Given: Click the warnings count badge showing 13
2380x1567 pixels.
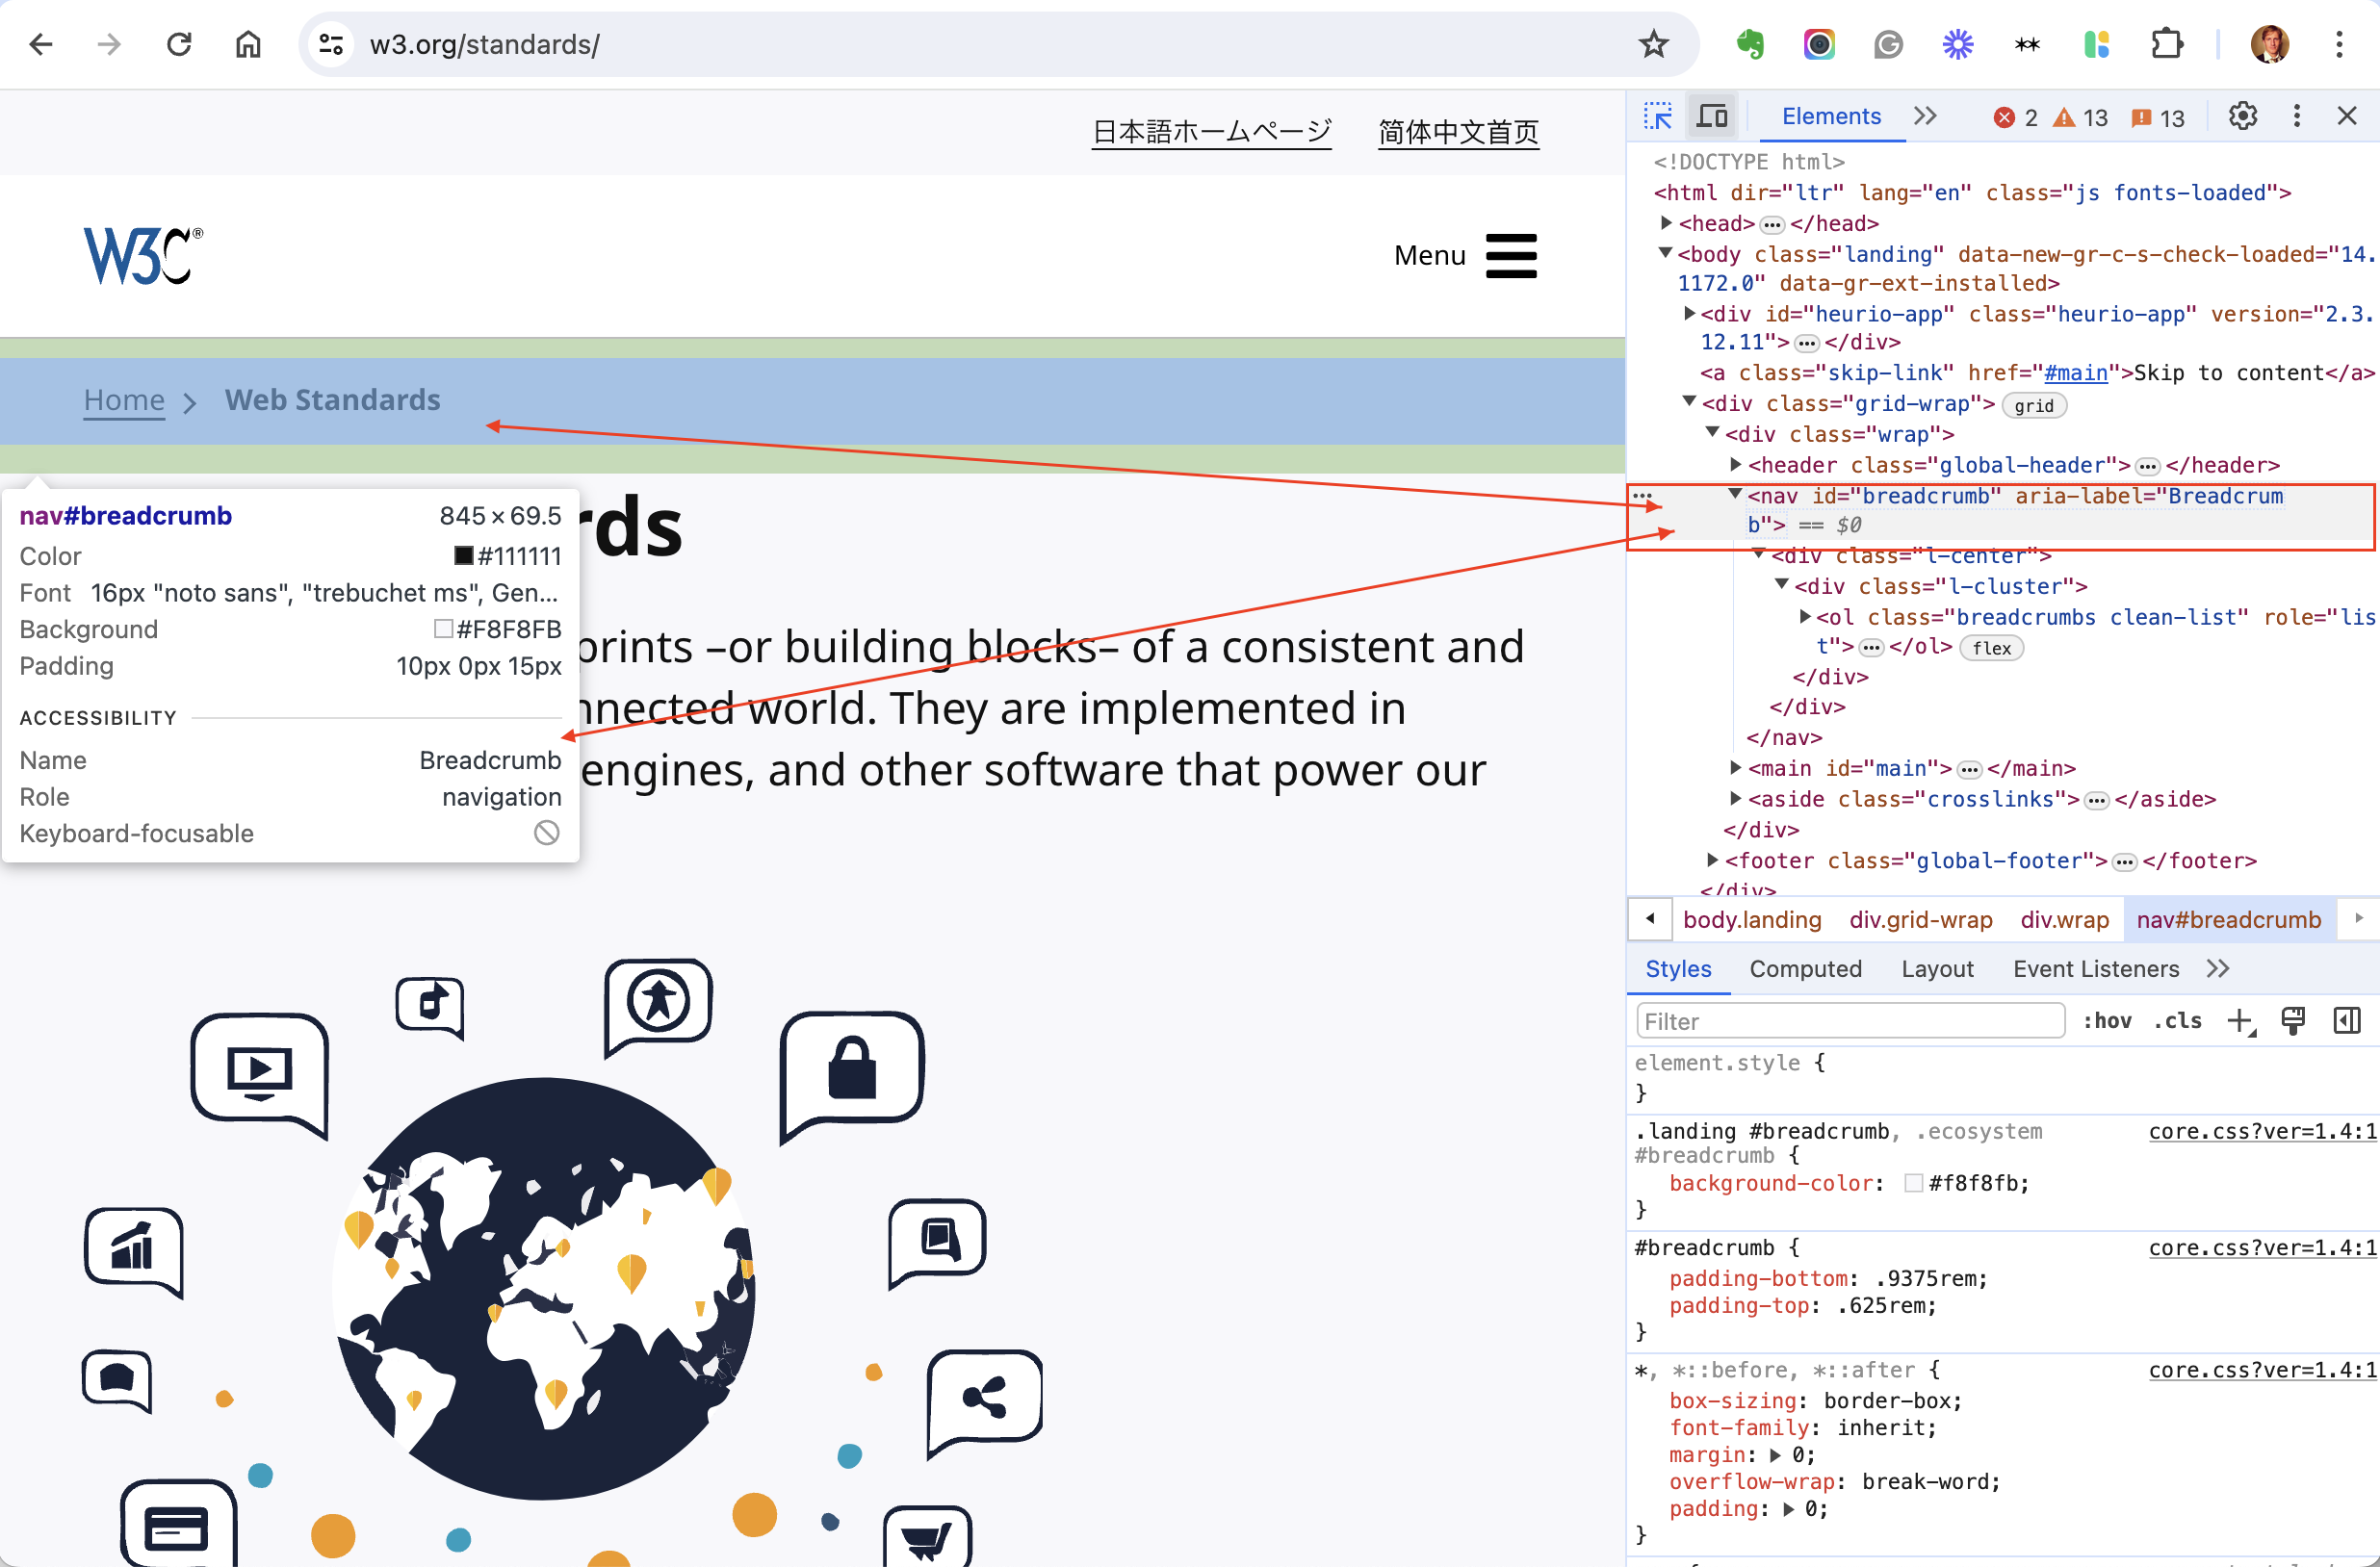Looking at the screenshot, I should tap(2080, 118).
